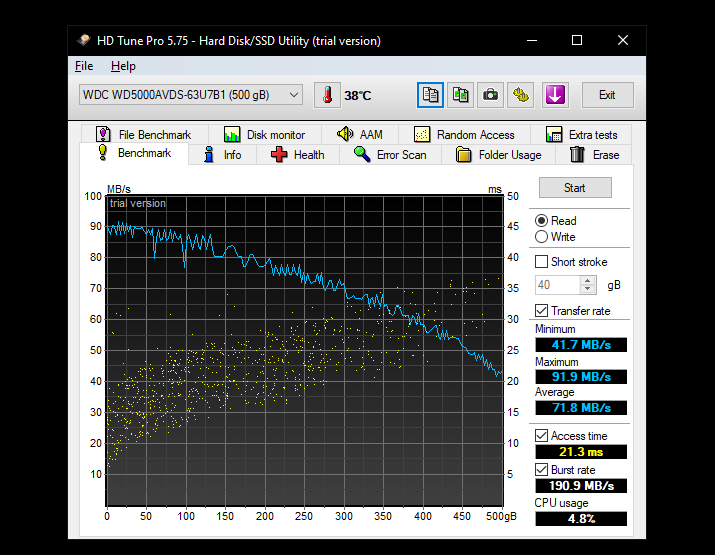Image resolution: width=715 pixels, height=555 pixels.
Task: Open options via the tools icon
Action: click(521, 95)
